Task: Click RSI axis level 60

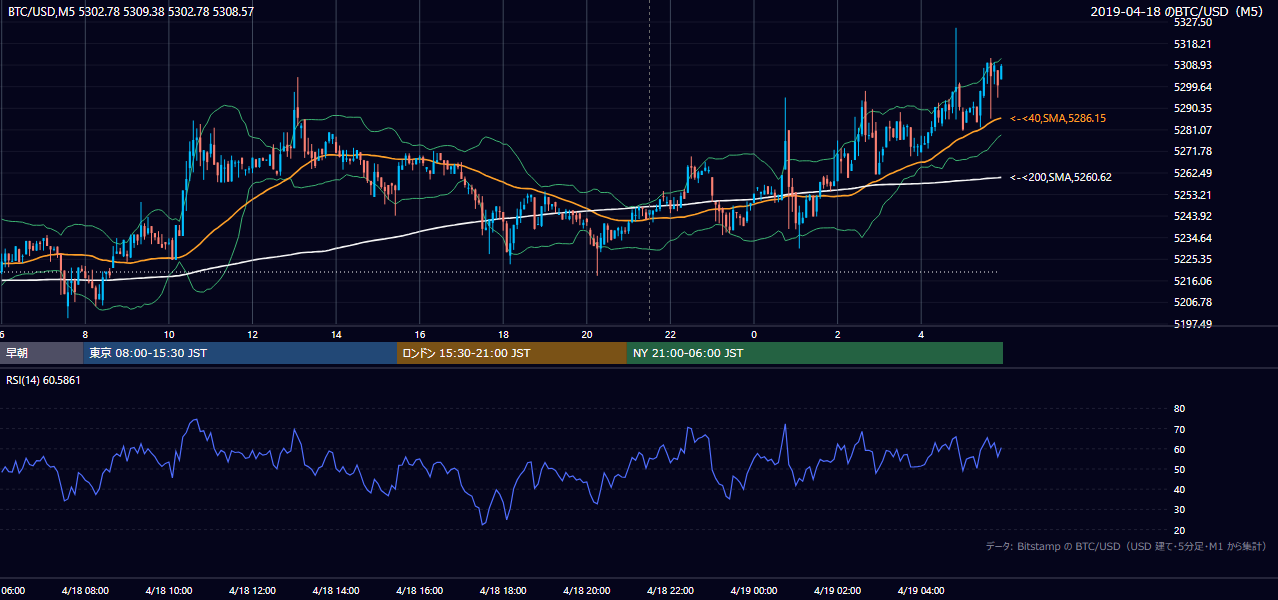Action: pos(1179,449)
